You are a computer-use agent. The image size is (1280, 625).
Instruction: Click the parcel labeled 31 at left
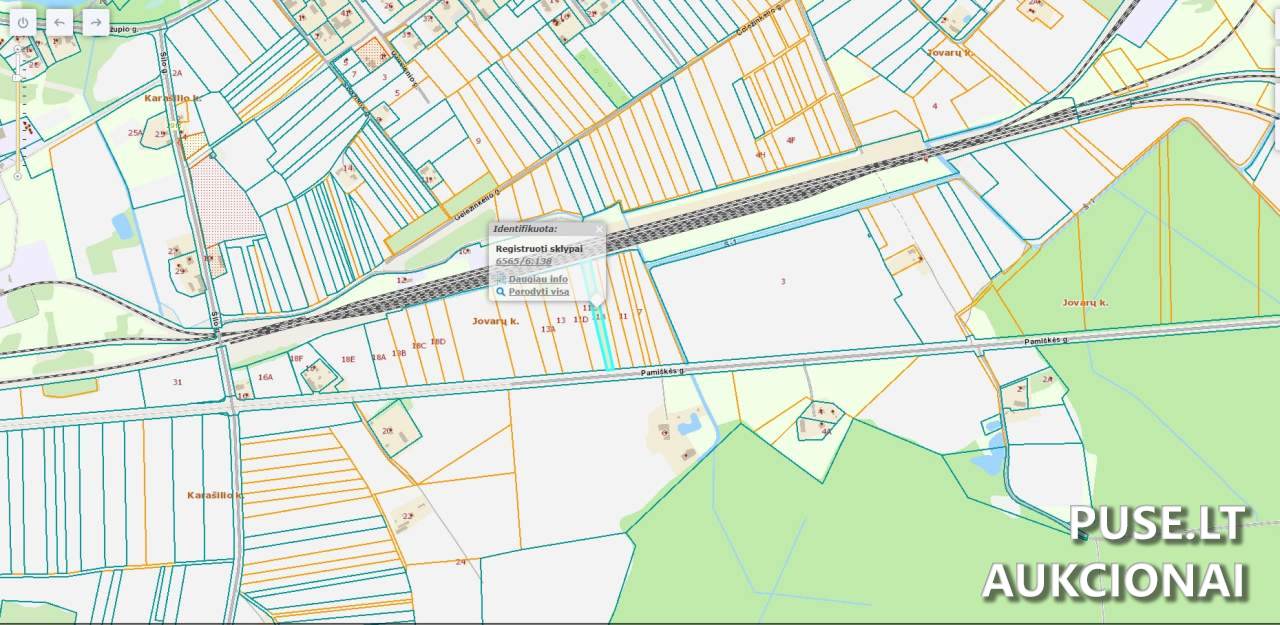coord(177,382)
